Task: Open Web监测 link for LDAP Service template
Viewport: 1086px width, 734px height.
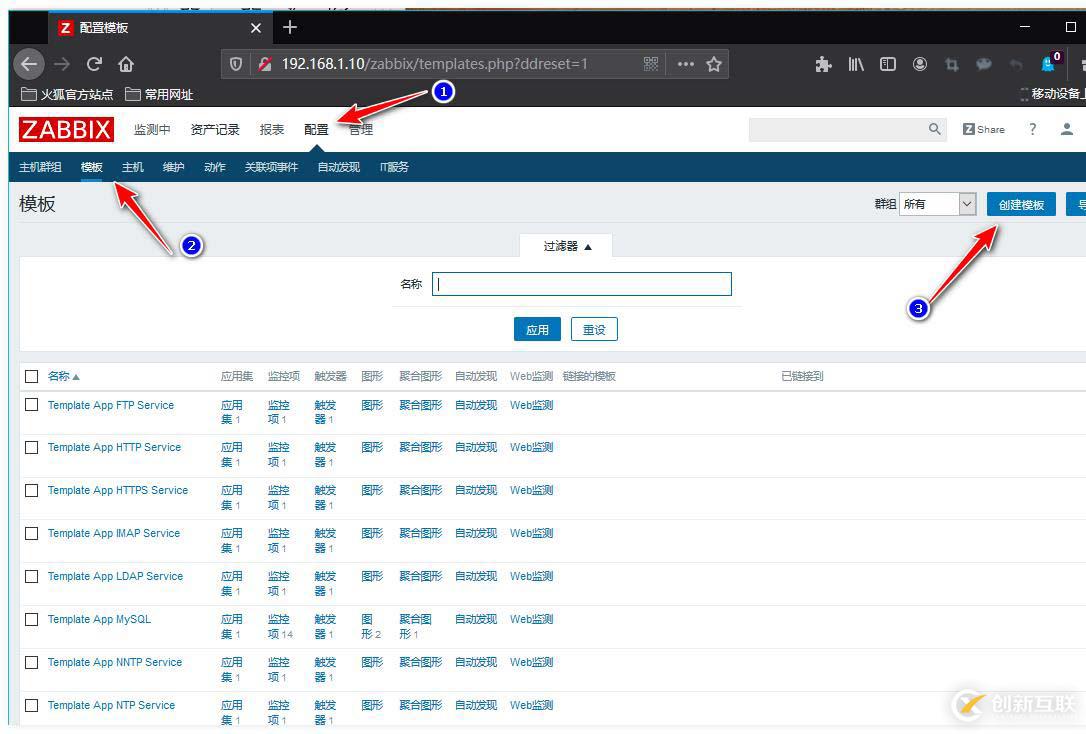Action: tap(531, 576)
